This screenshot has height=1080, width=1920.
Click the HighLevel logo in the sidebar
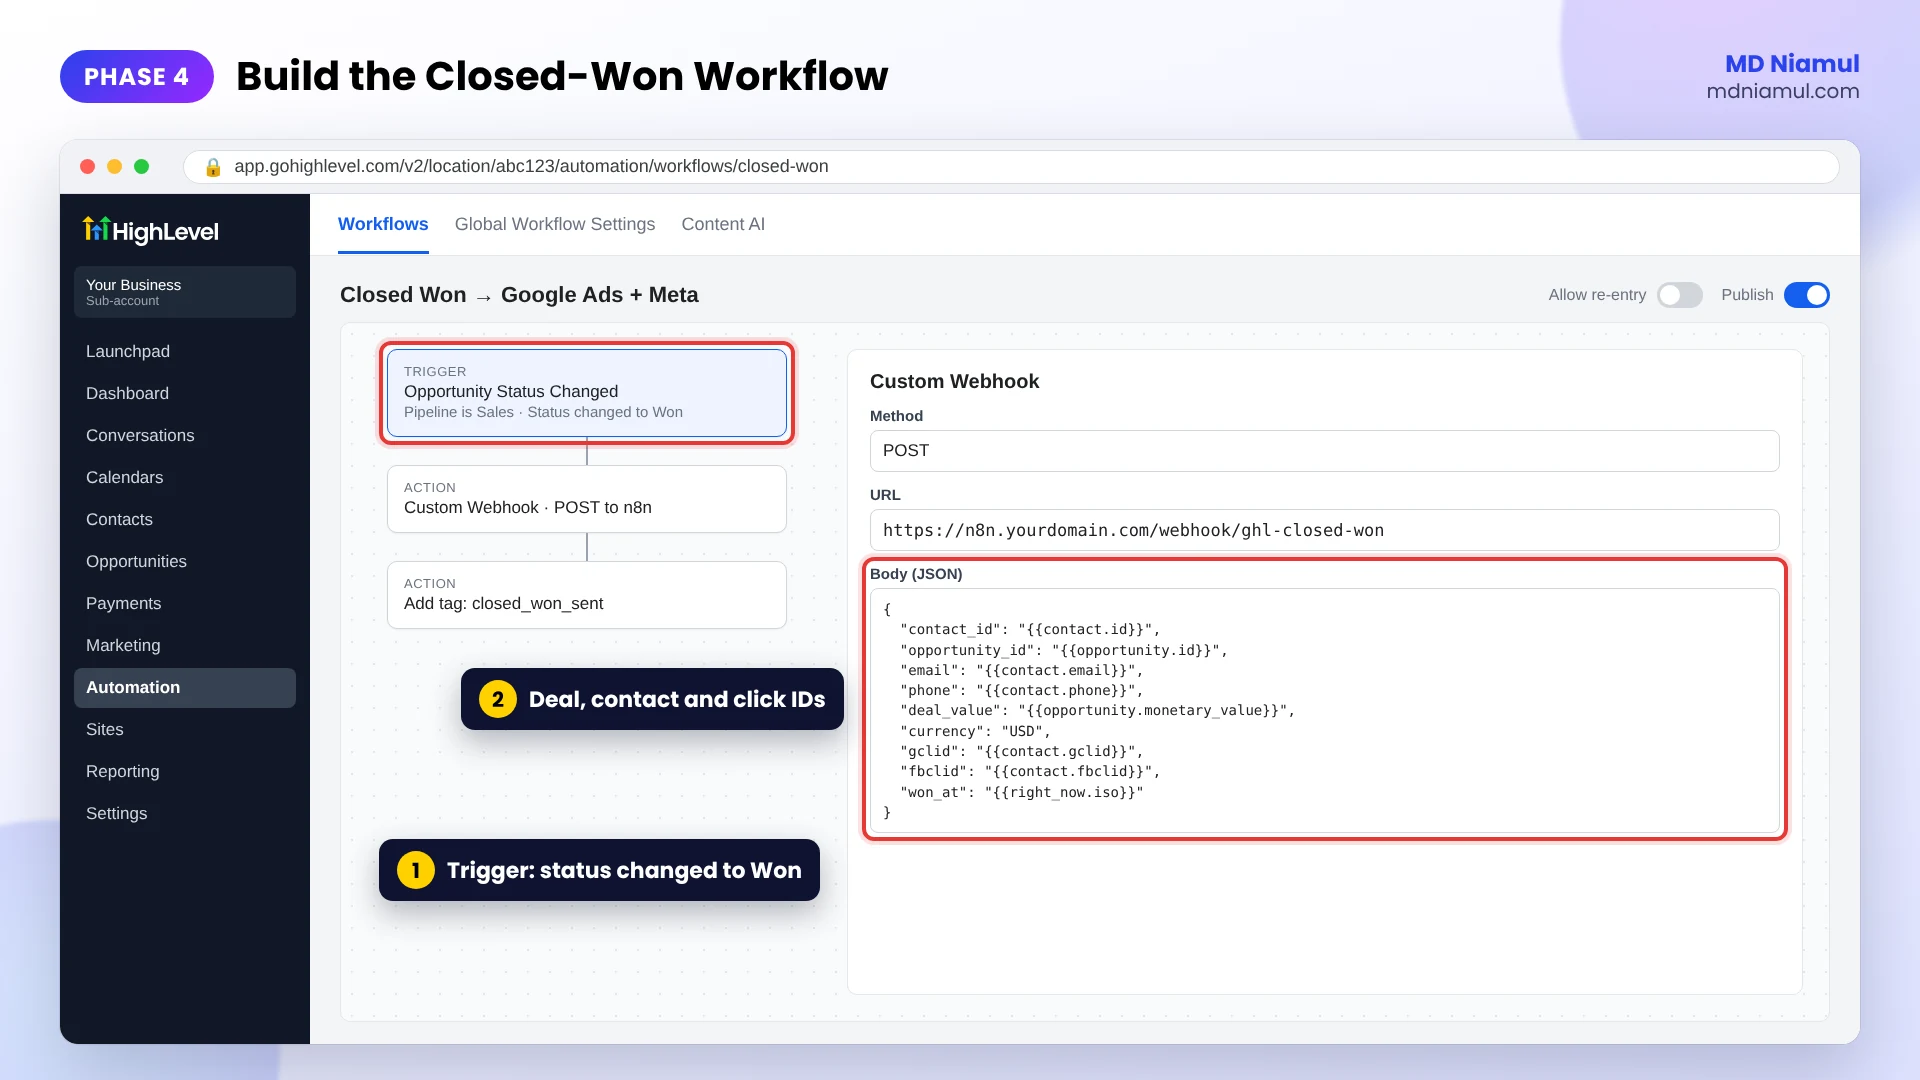(x=150, y=231)
